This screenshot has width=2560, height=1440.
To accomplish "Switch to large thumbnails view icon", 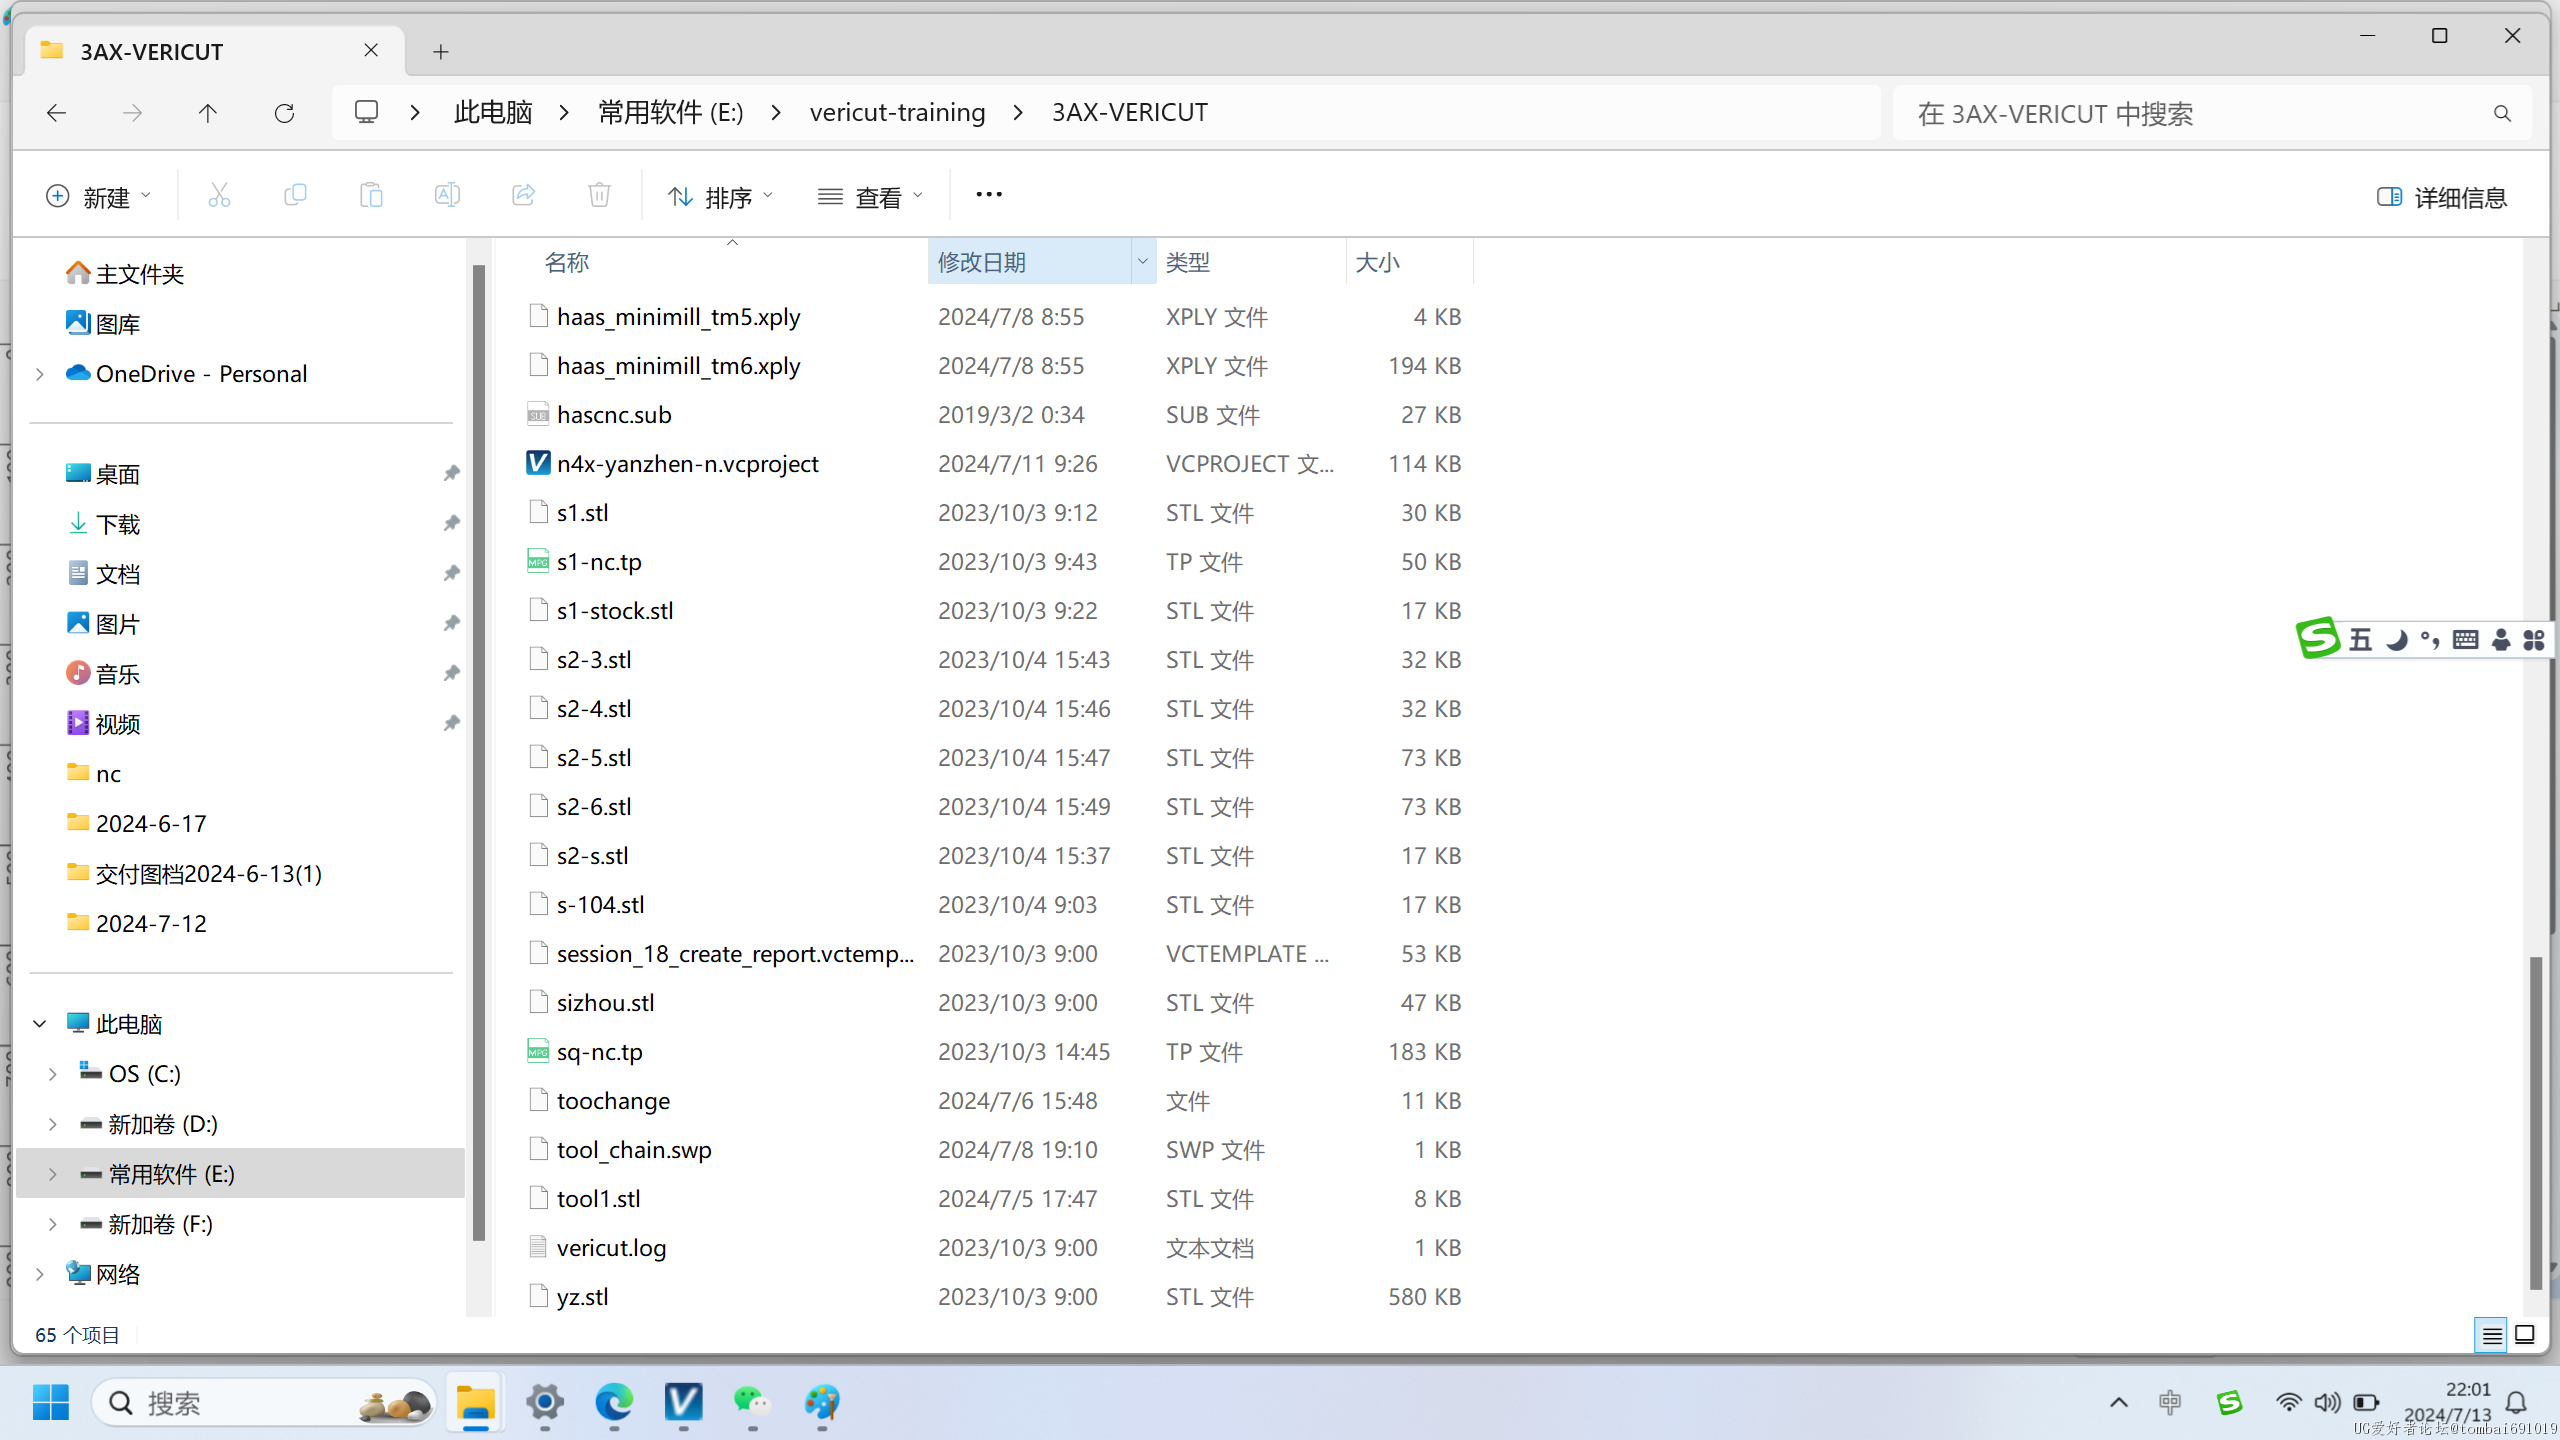I will (x=2525, y=1335).
